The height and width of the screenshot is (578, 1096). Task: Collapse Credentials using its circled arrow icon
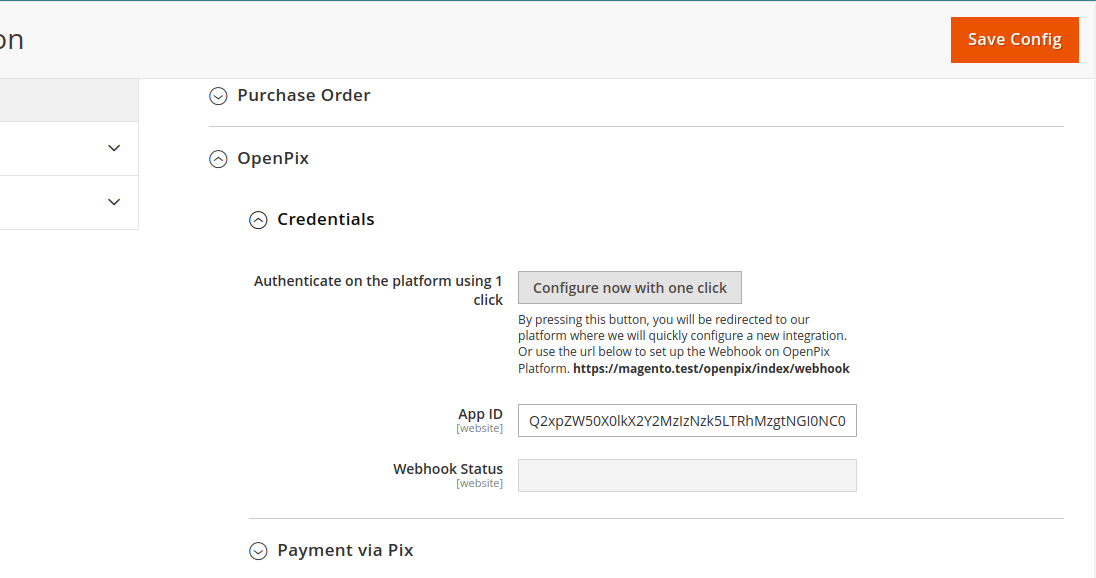click(258, 220)
